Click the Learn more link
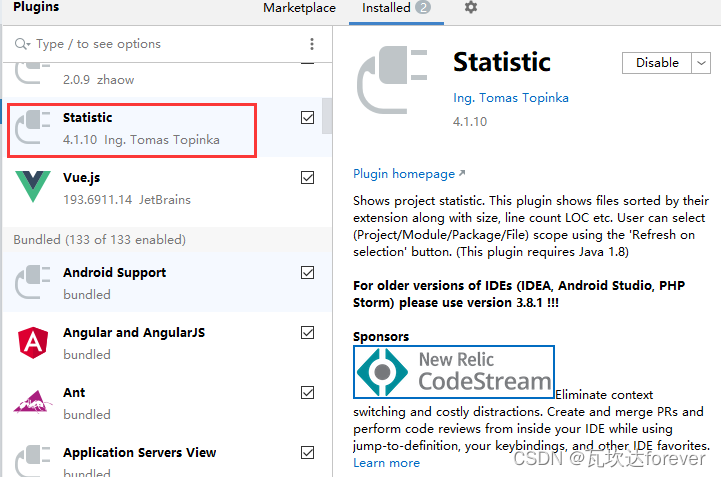Viewport: 721px width, 477px height. click(x=386, y=463)
